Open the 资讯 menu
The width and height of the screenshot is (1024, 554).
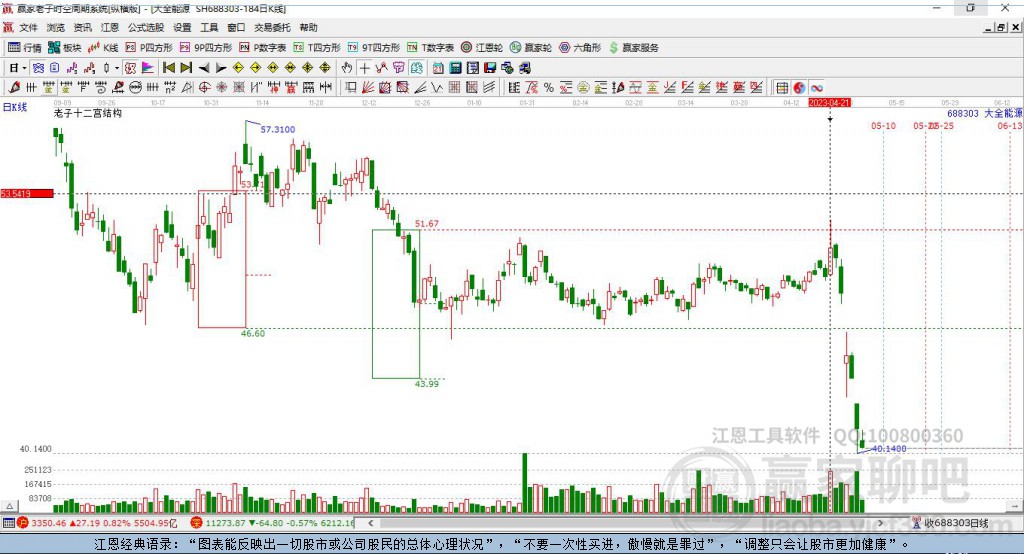click(x=82, y=27)
